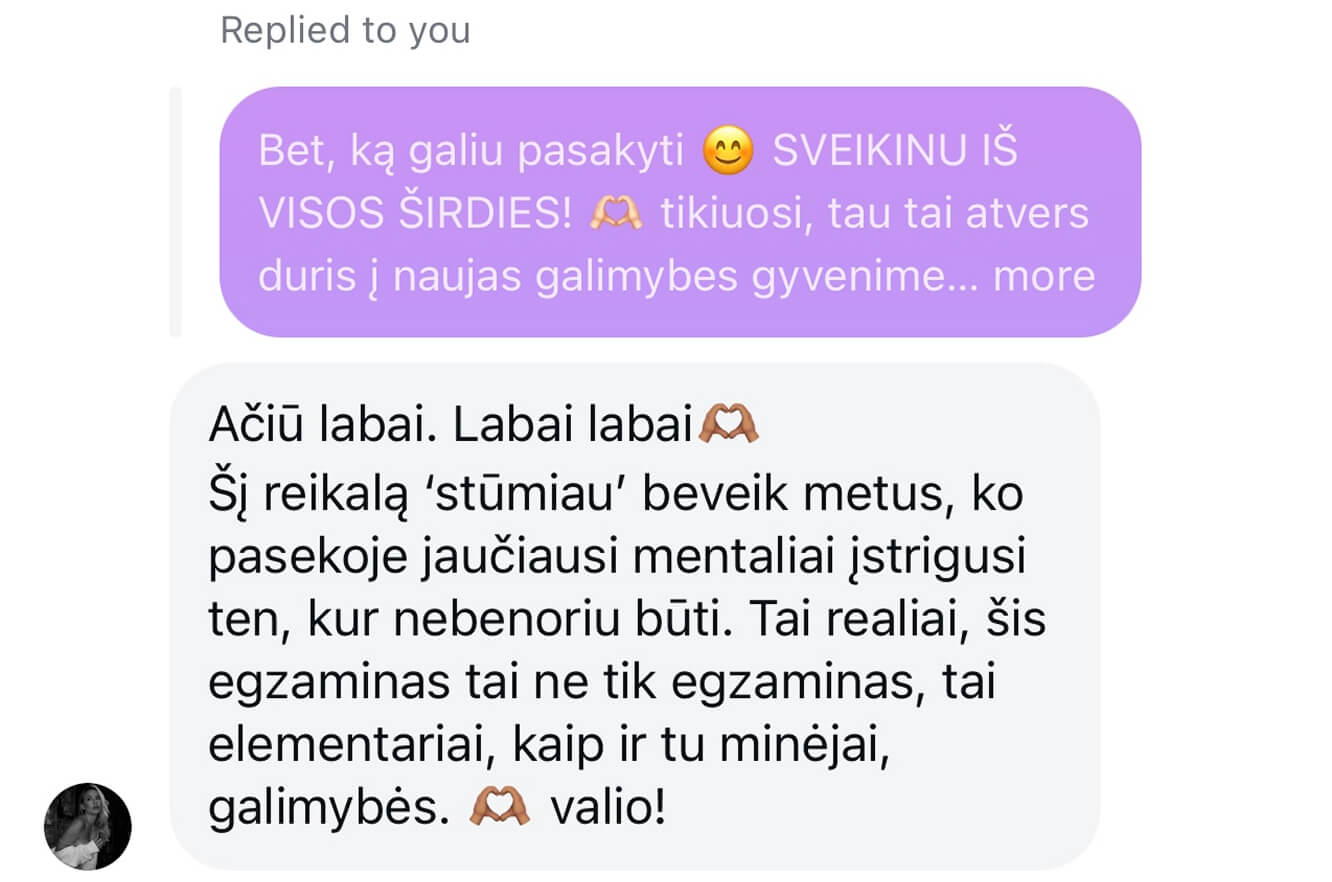
Task: Tap heart hands emoji after 'ŠIRDIES!'
Action: [619, 214]
